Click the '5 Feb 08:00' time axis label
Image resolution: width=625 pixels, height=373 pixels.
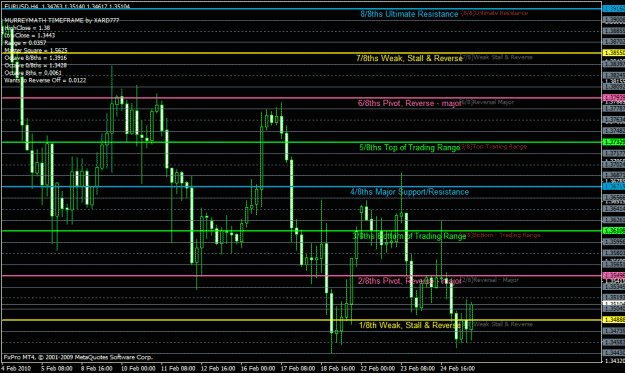click(57, 368)
